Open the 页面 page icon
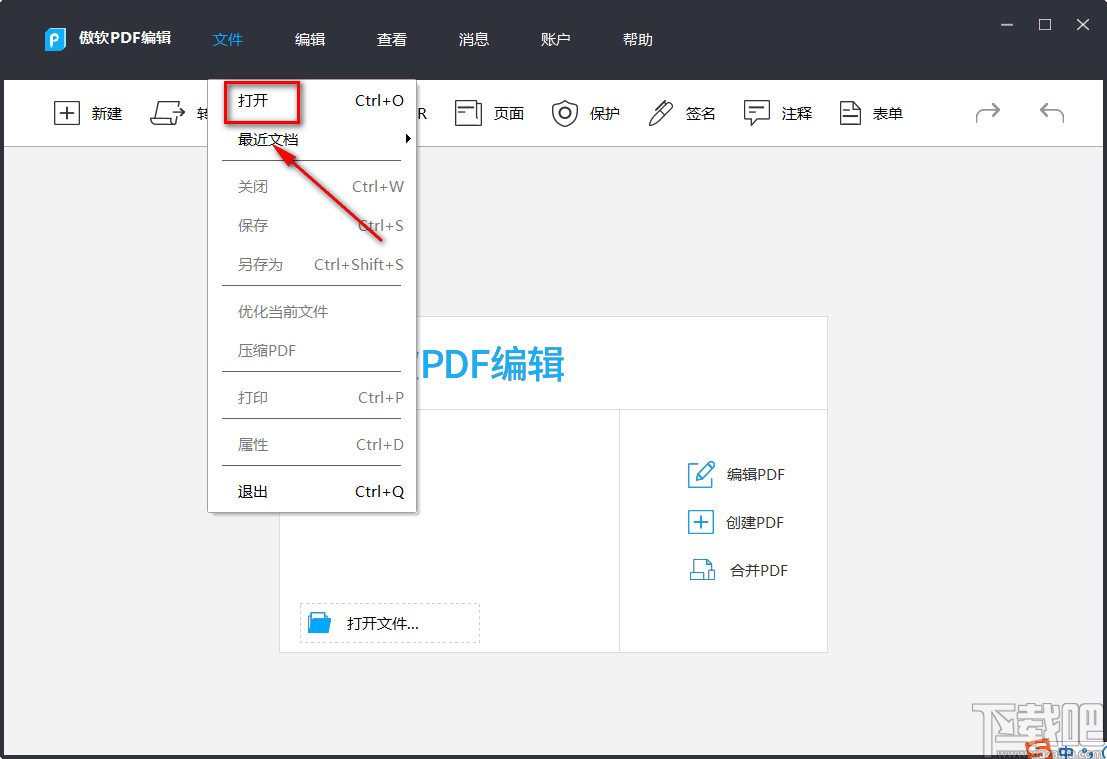Screen dimensions: 1107x759 point(468,113)
